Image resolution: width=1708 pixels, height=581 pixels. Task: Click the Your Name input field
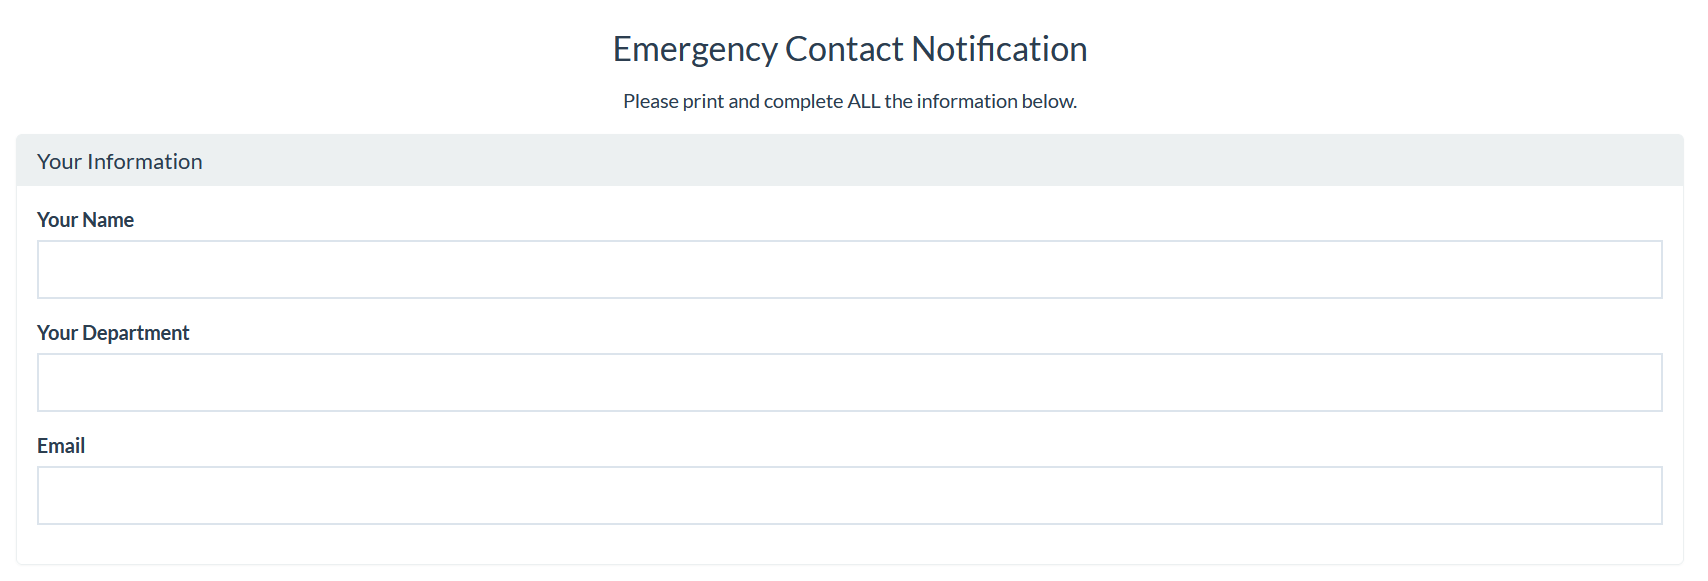click(x=849, y=269)
